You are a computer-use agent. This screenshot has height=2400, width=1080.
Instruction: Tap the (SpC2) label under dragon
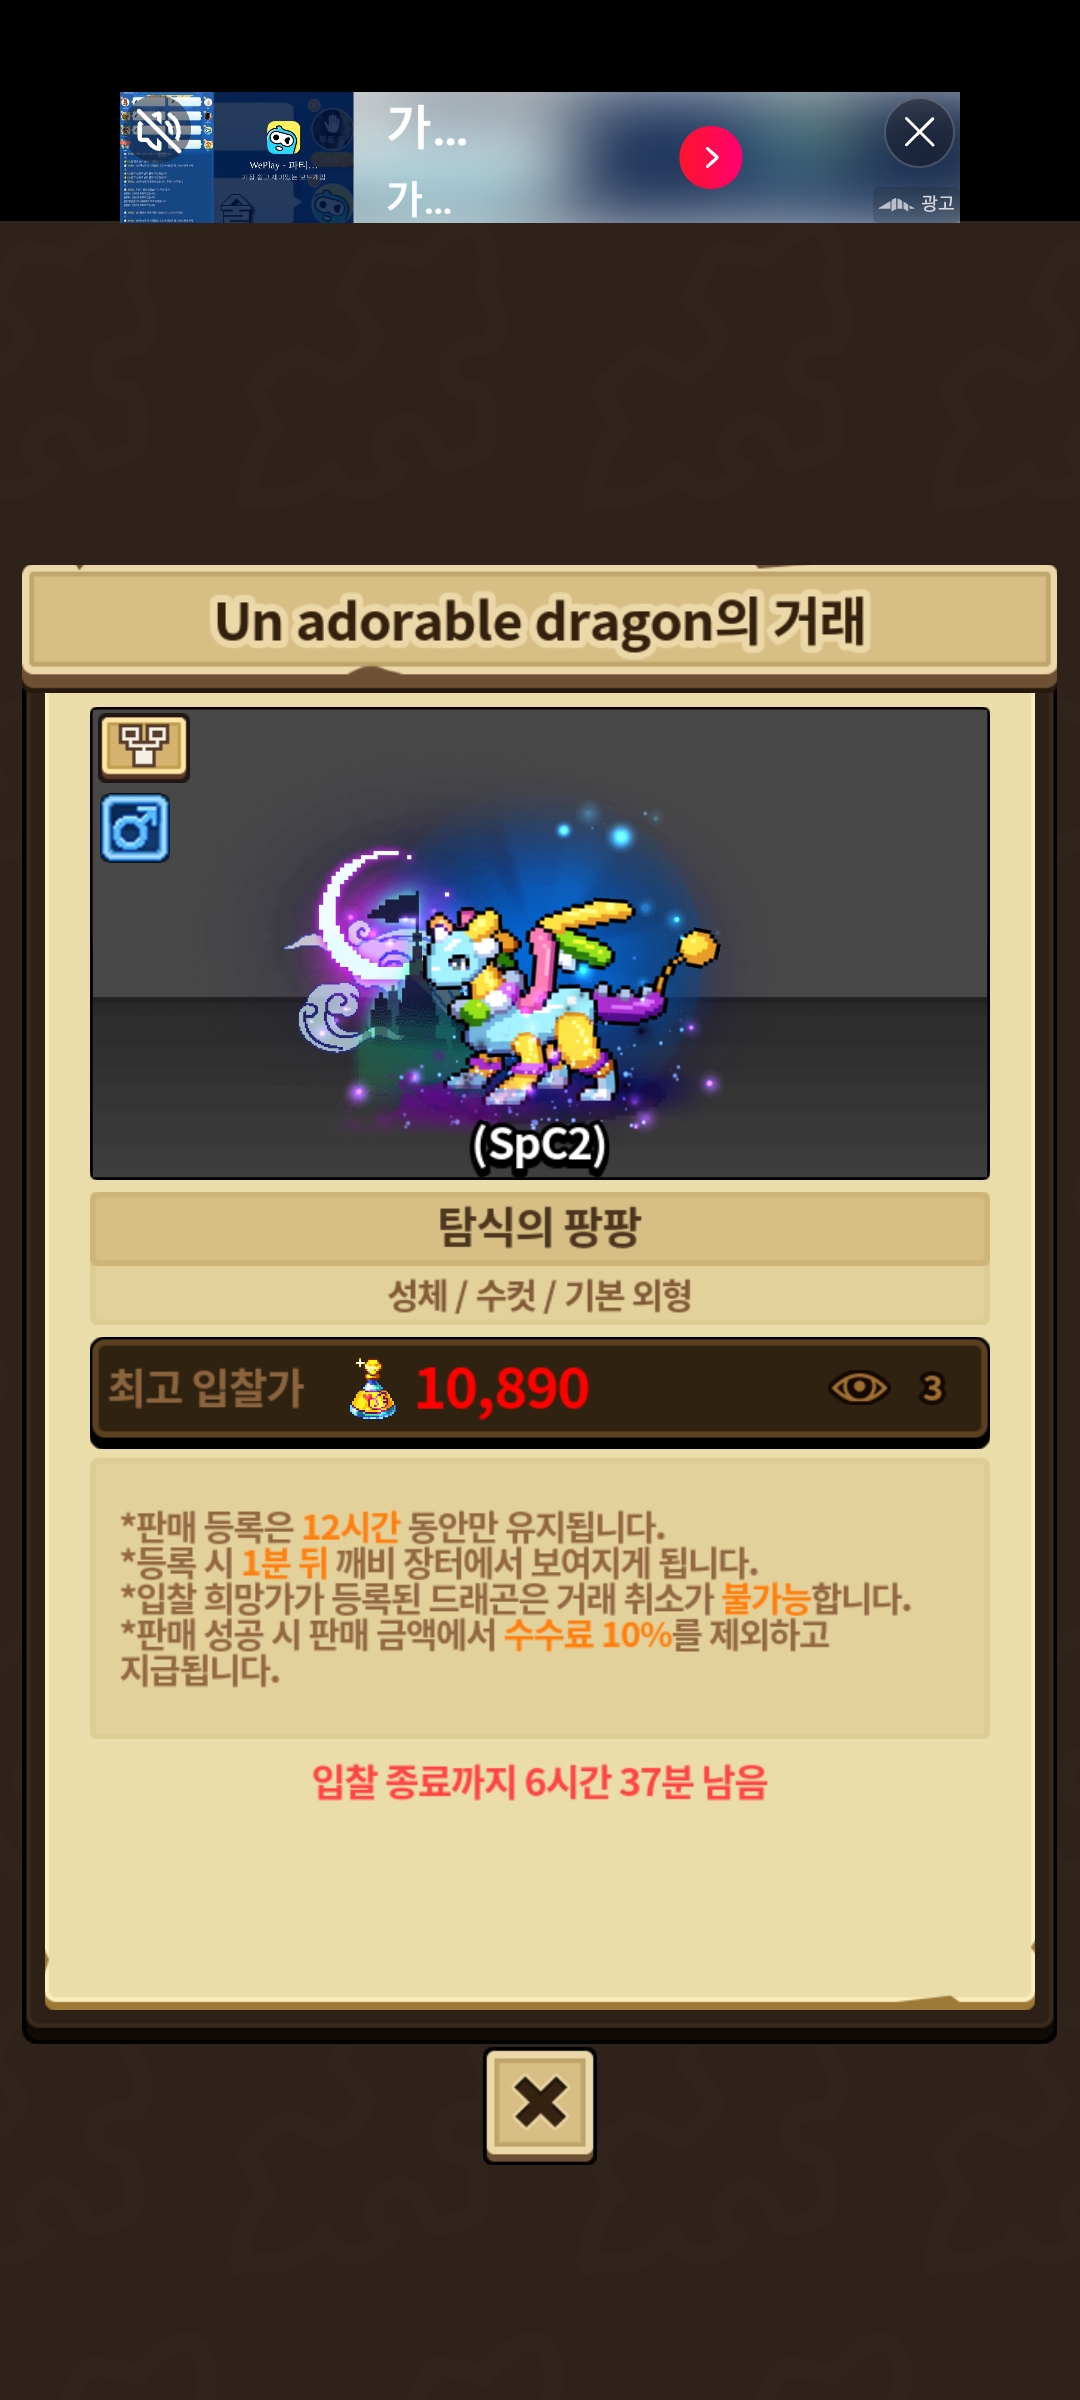[x=540, y=1144]
